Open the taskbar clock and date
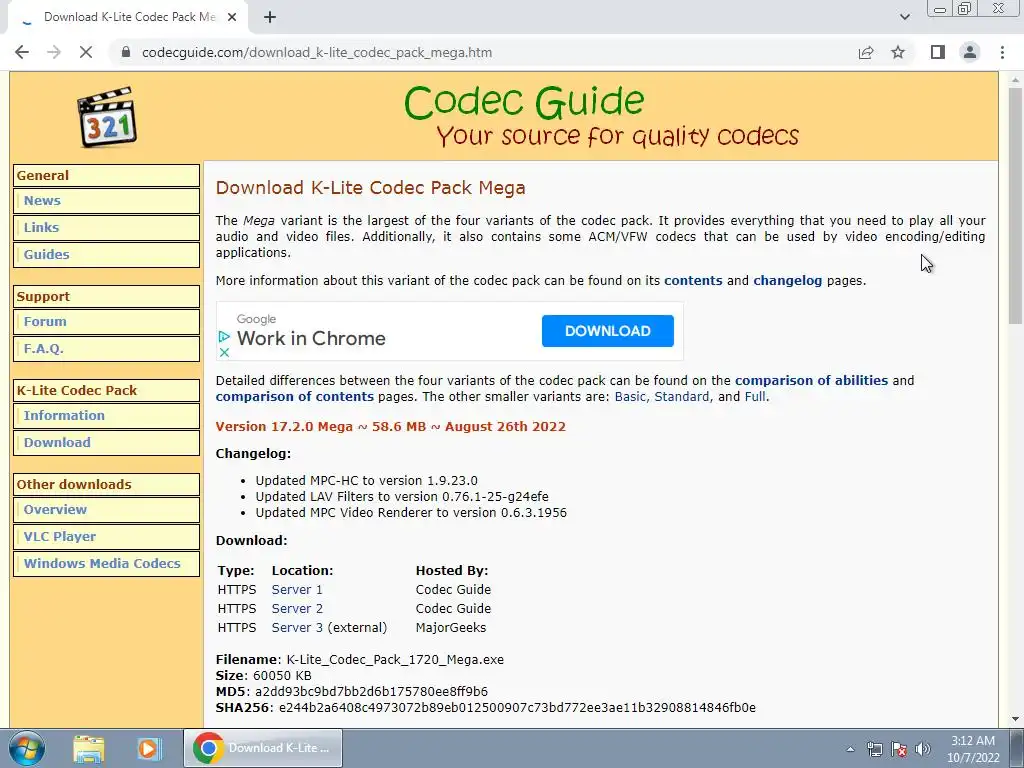The image size is (1024, 768). [973, 749]
